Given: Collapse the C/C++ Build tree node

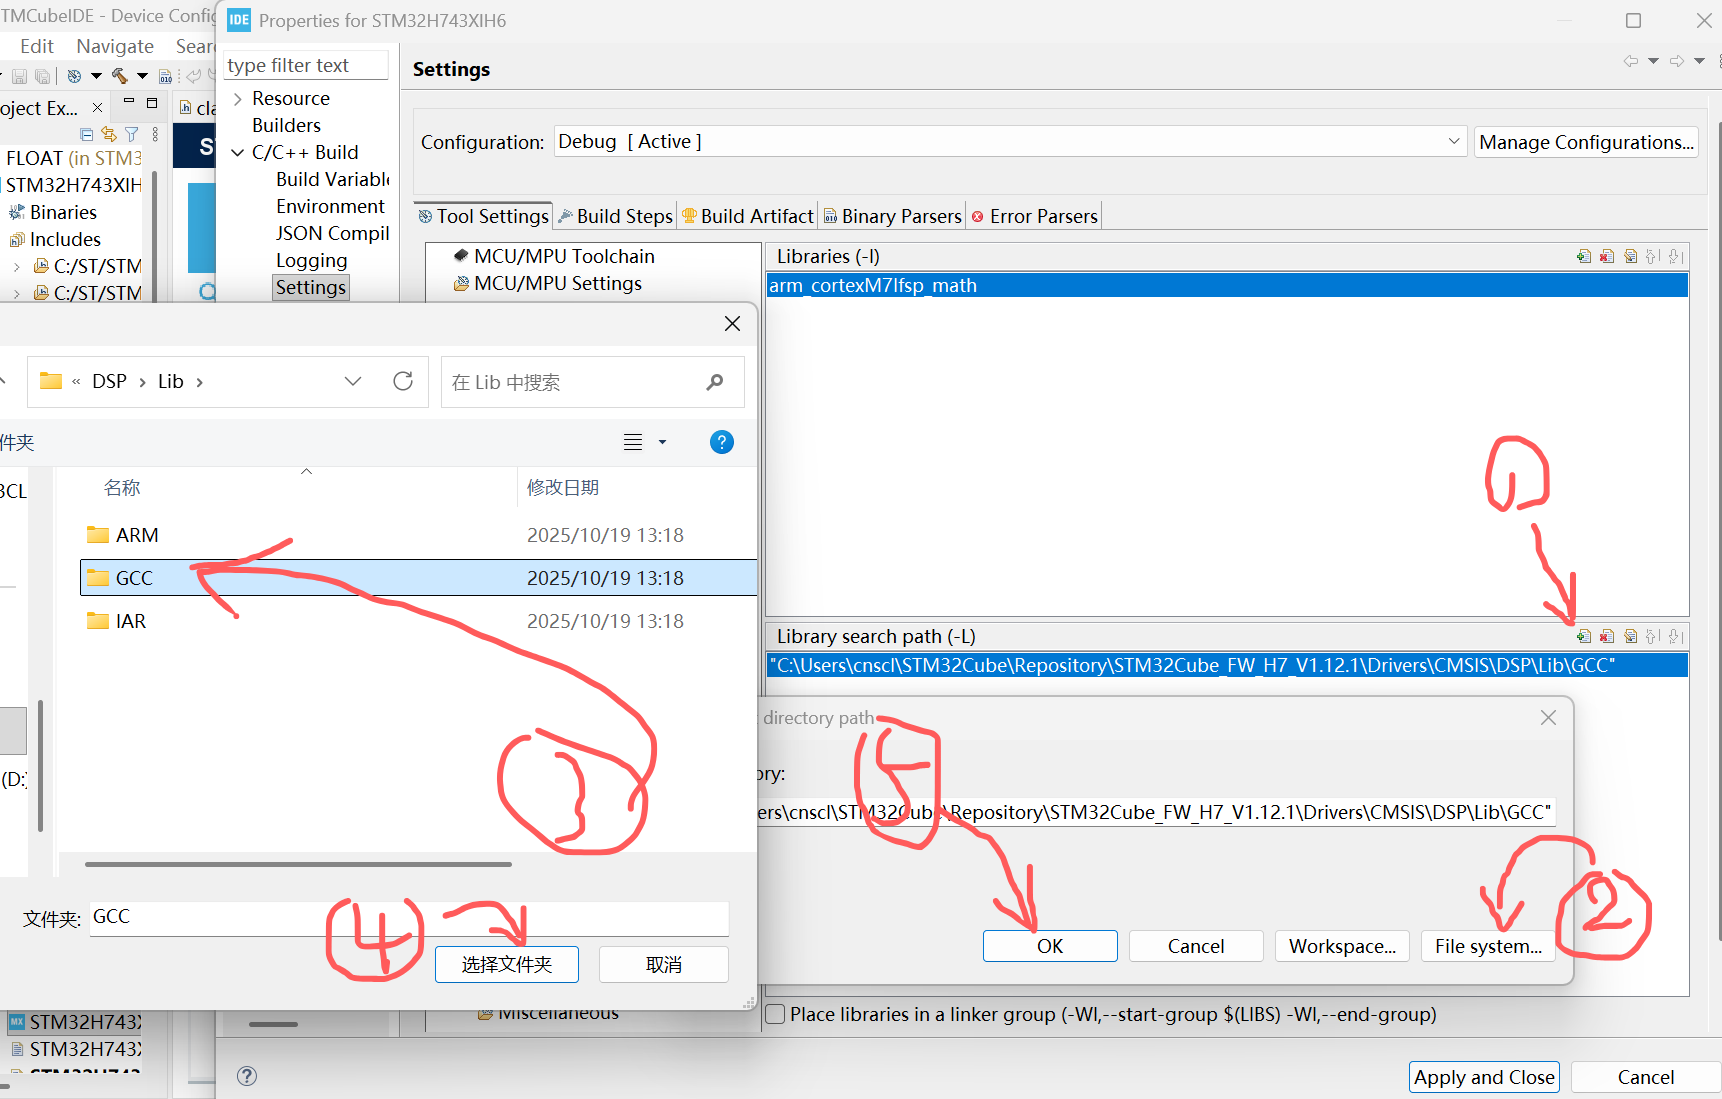Looking at the screenshot, I should pyautogui.click(x=238, y=152).
